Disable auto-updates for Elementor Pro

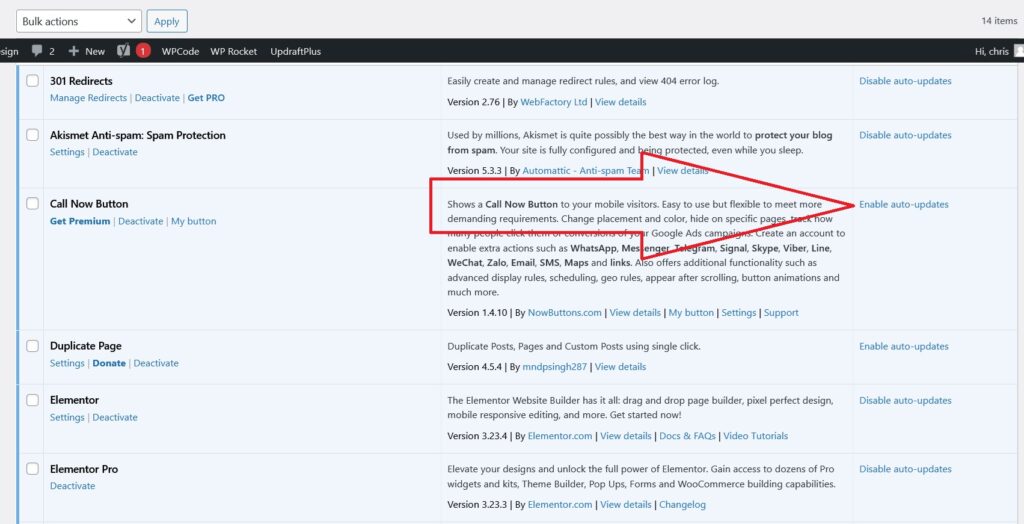click(905, 469)
